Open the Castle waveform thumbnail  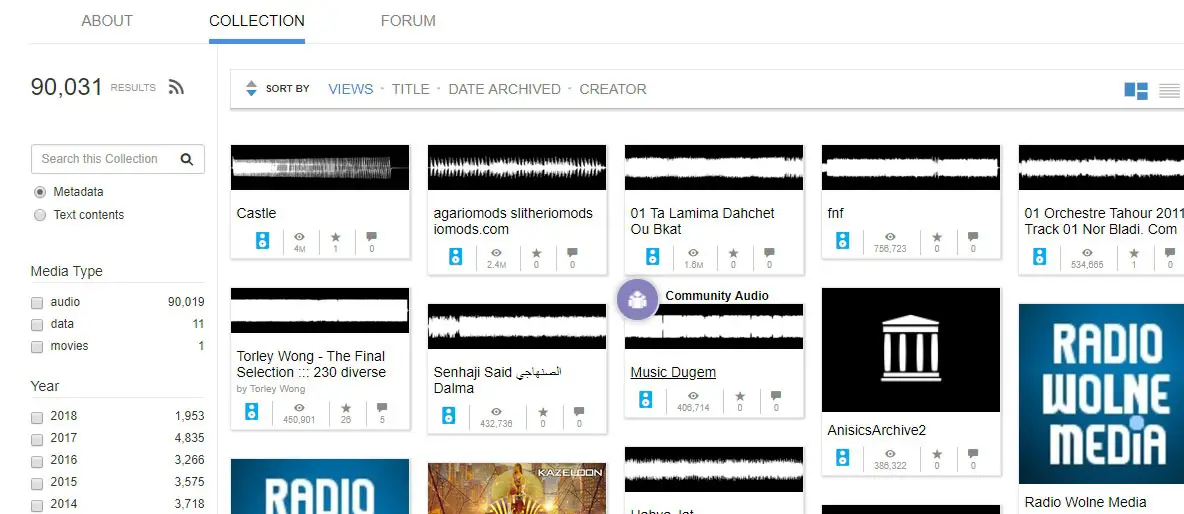(x=320, y=168)
